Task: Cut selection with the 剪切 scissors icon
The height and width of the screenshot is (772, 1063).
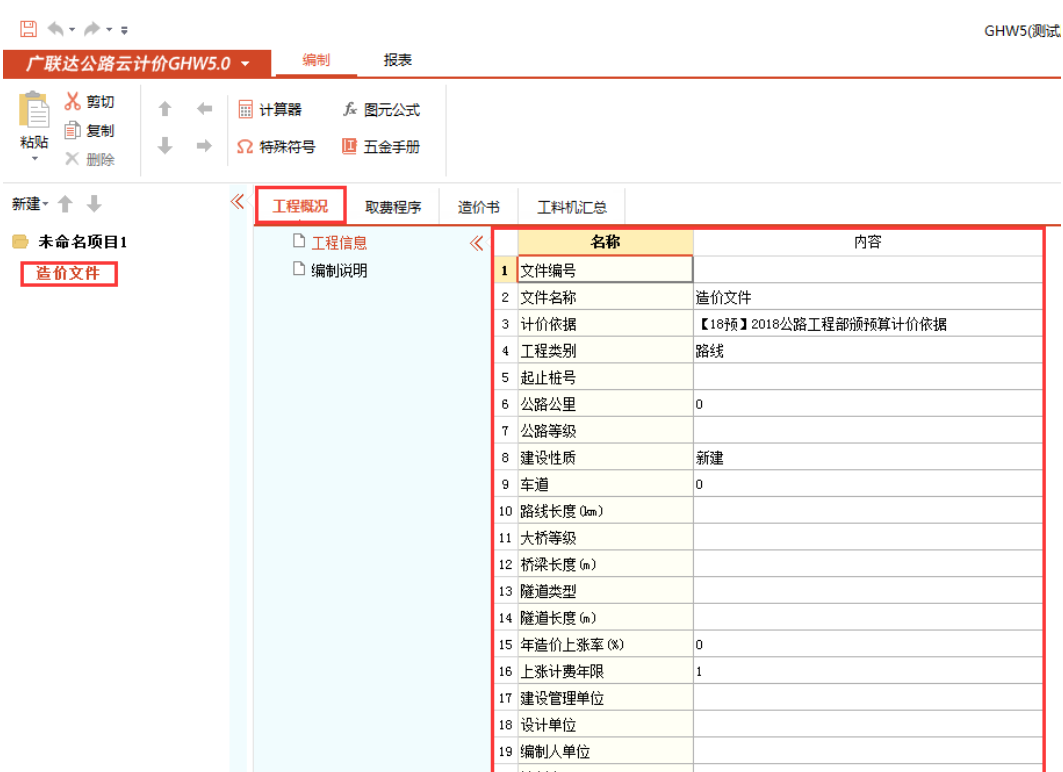Action: point(73,102)
